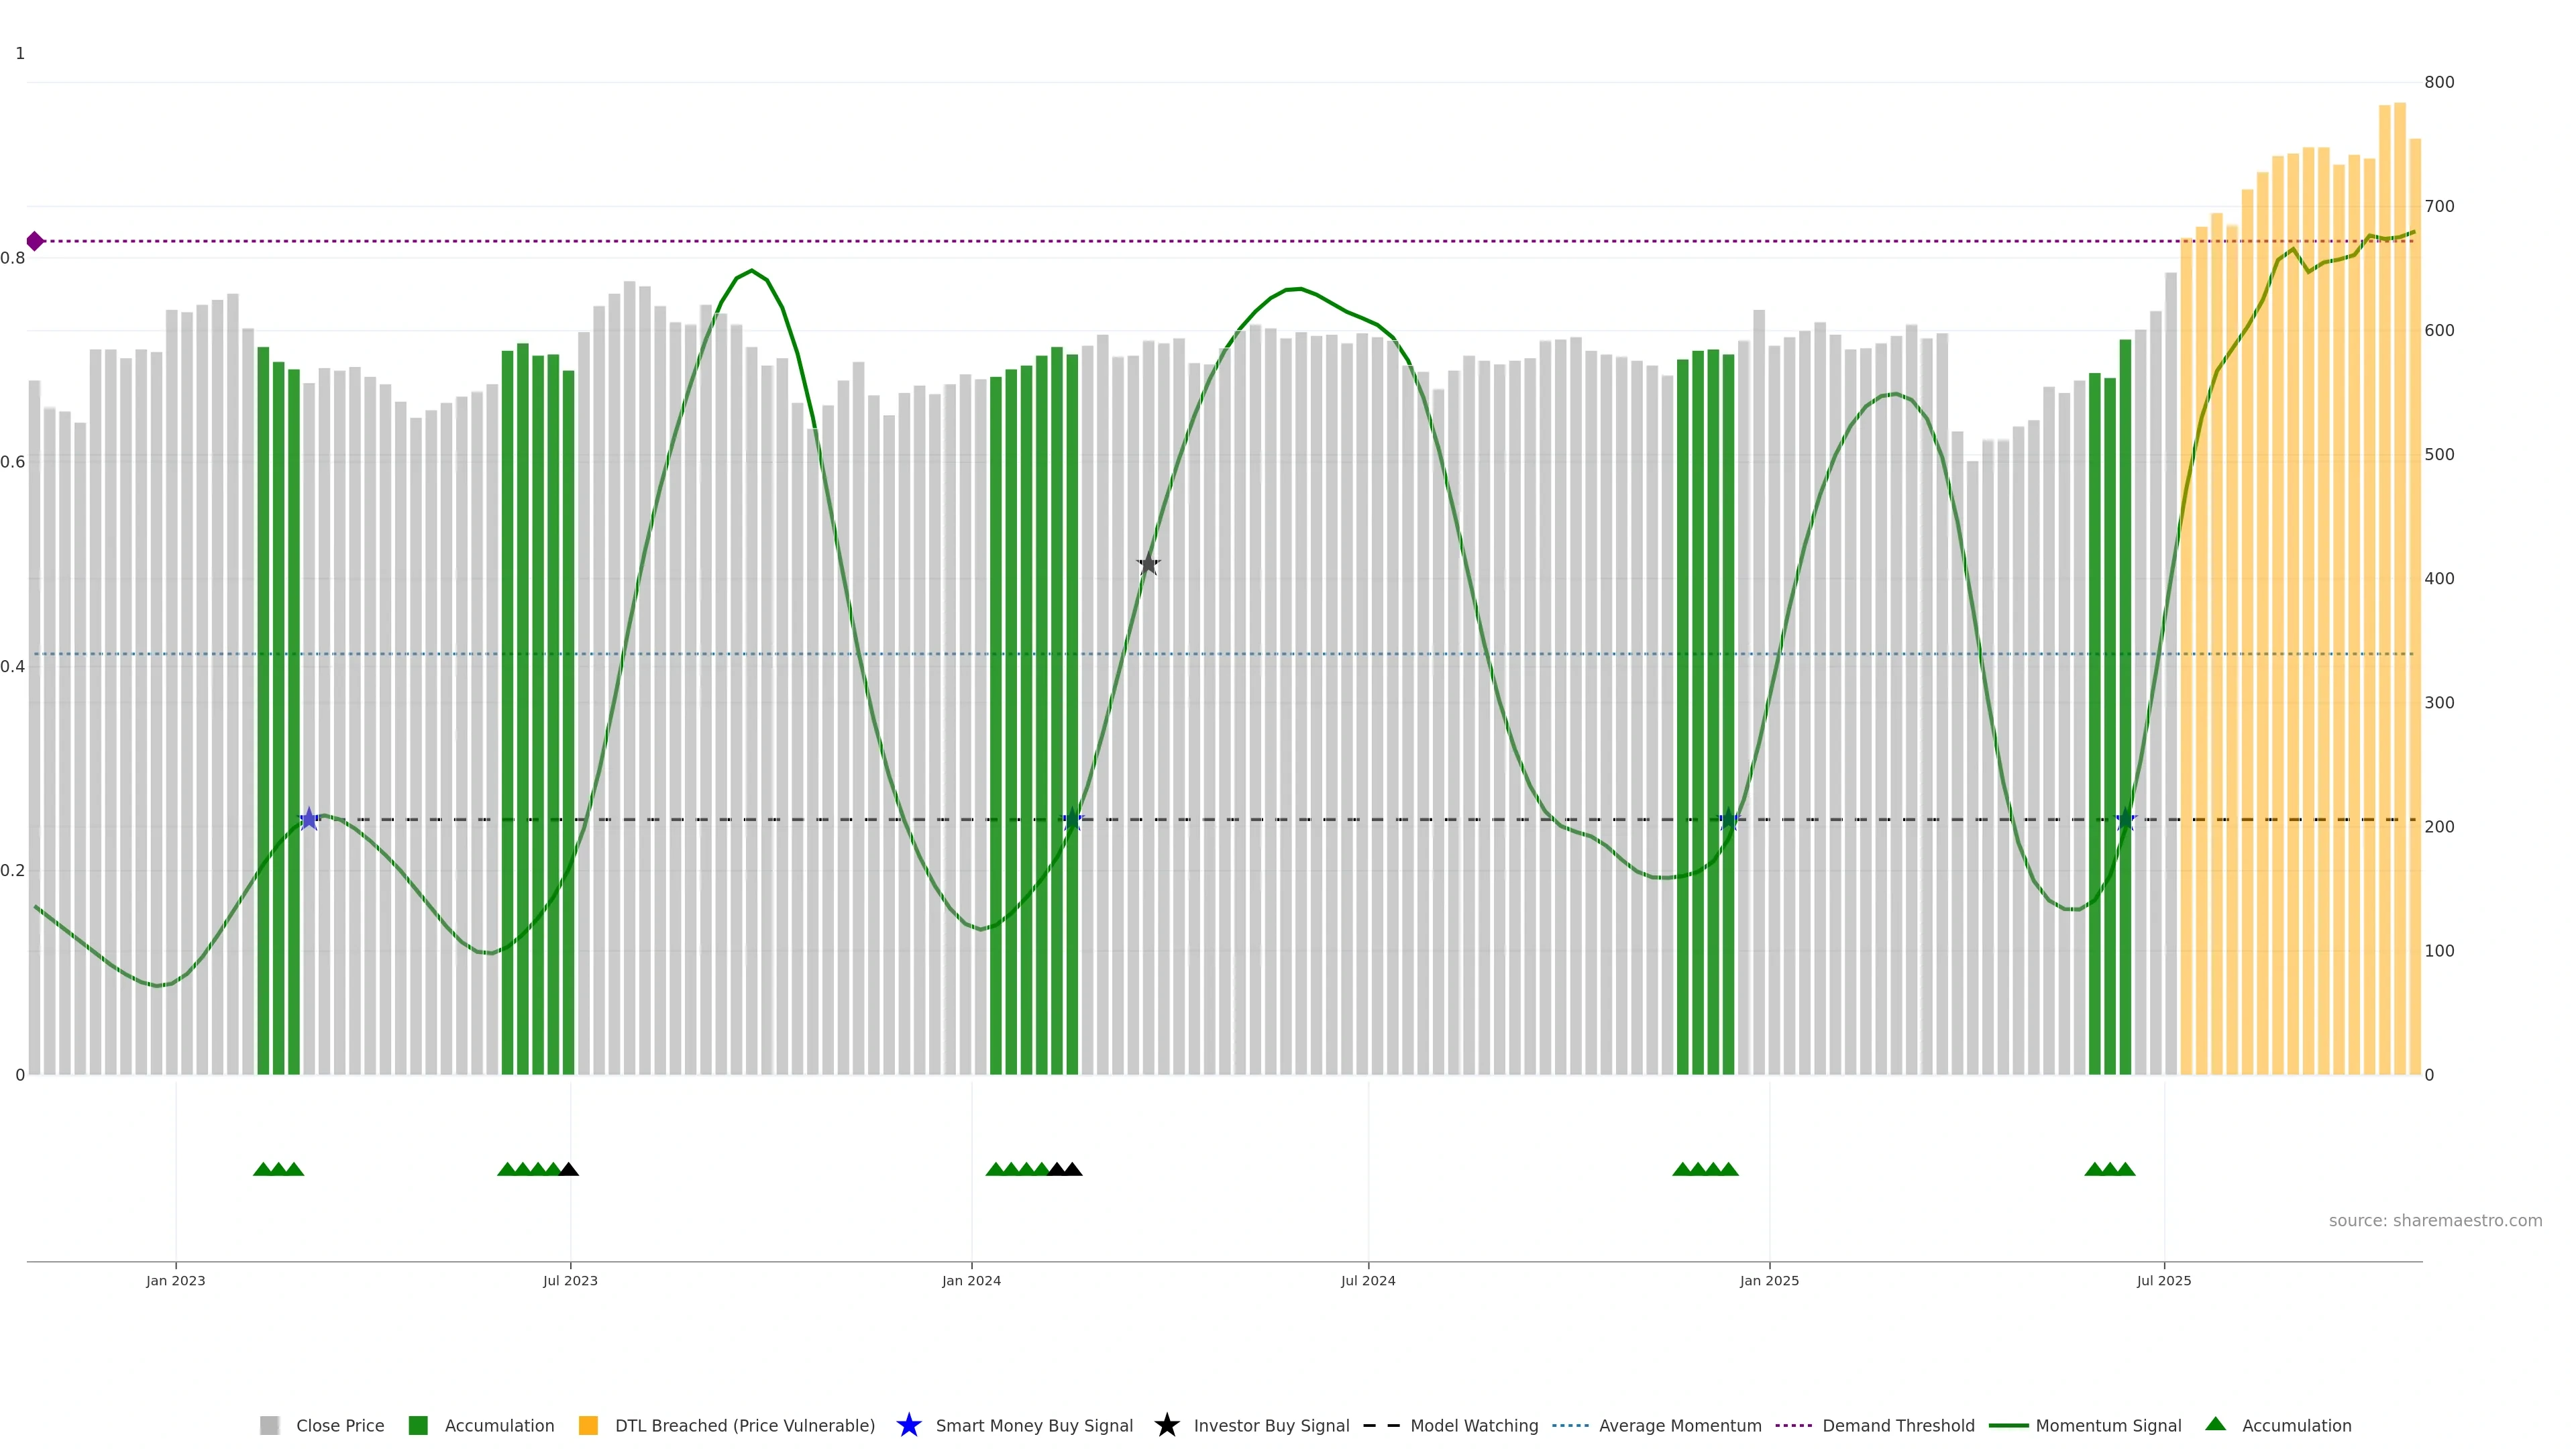Click the gray Close Price legend icon

[269, 1425]
